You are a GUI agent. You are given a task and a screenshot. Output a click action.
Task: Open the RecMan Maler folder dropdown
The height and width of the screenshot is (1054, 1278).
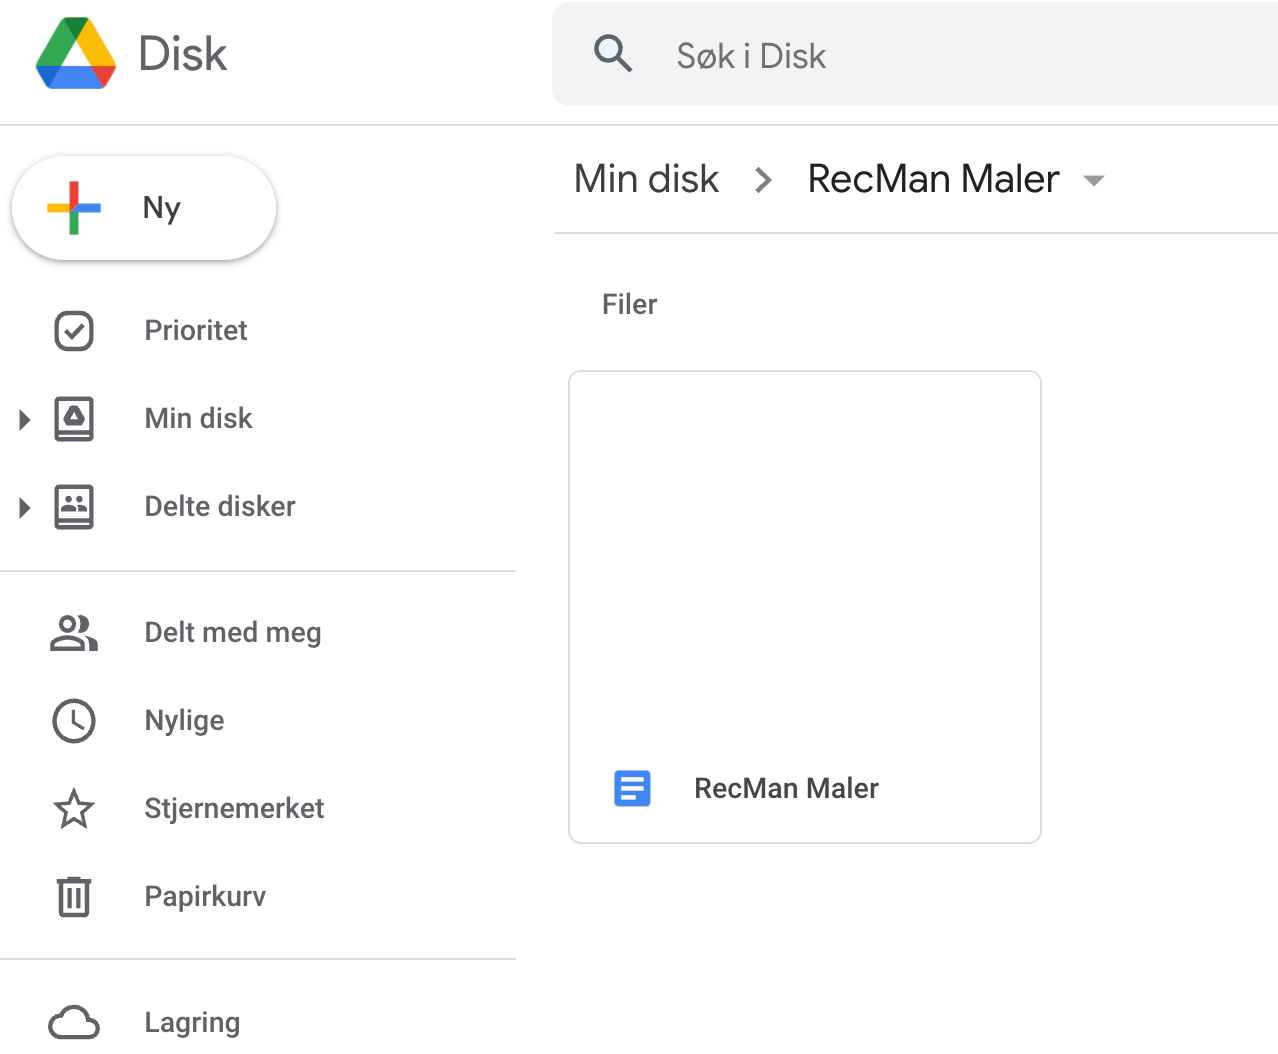pos(1094,181)
